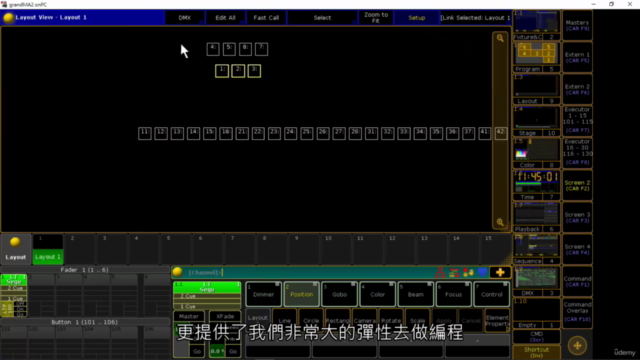Open the DMX view thumbnail
640x360 pixels.
536,281
